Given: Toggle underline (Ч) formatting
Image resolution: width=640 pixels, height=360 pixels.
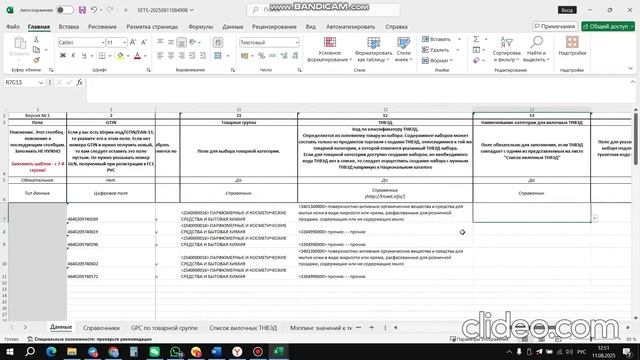Looking at the screenshot, I should coord(84,56).
